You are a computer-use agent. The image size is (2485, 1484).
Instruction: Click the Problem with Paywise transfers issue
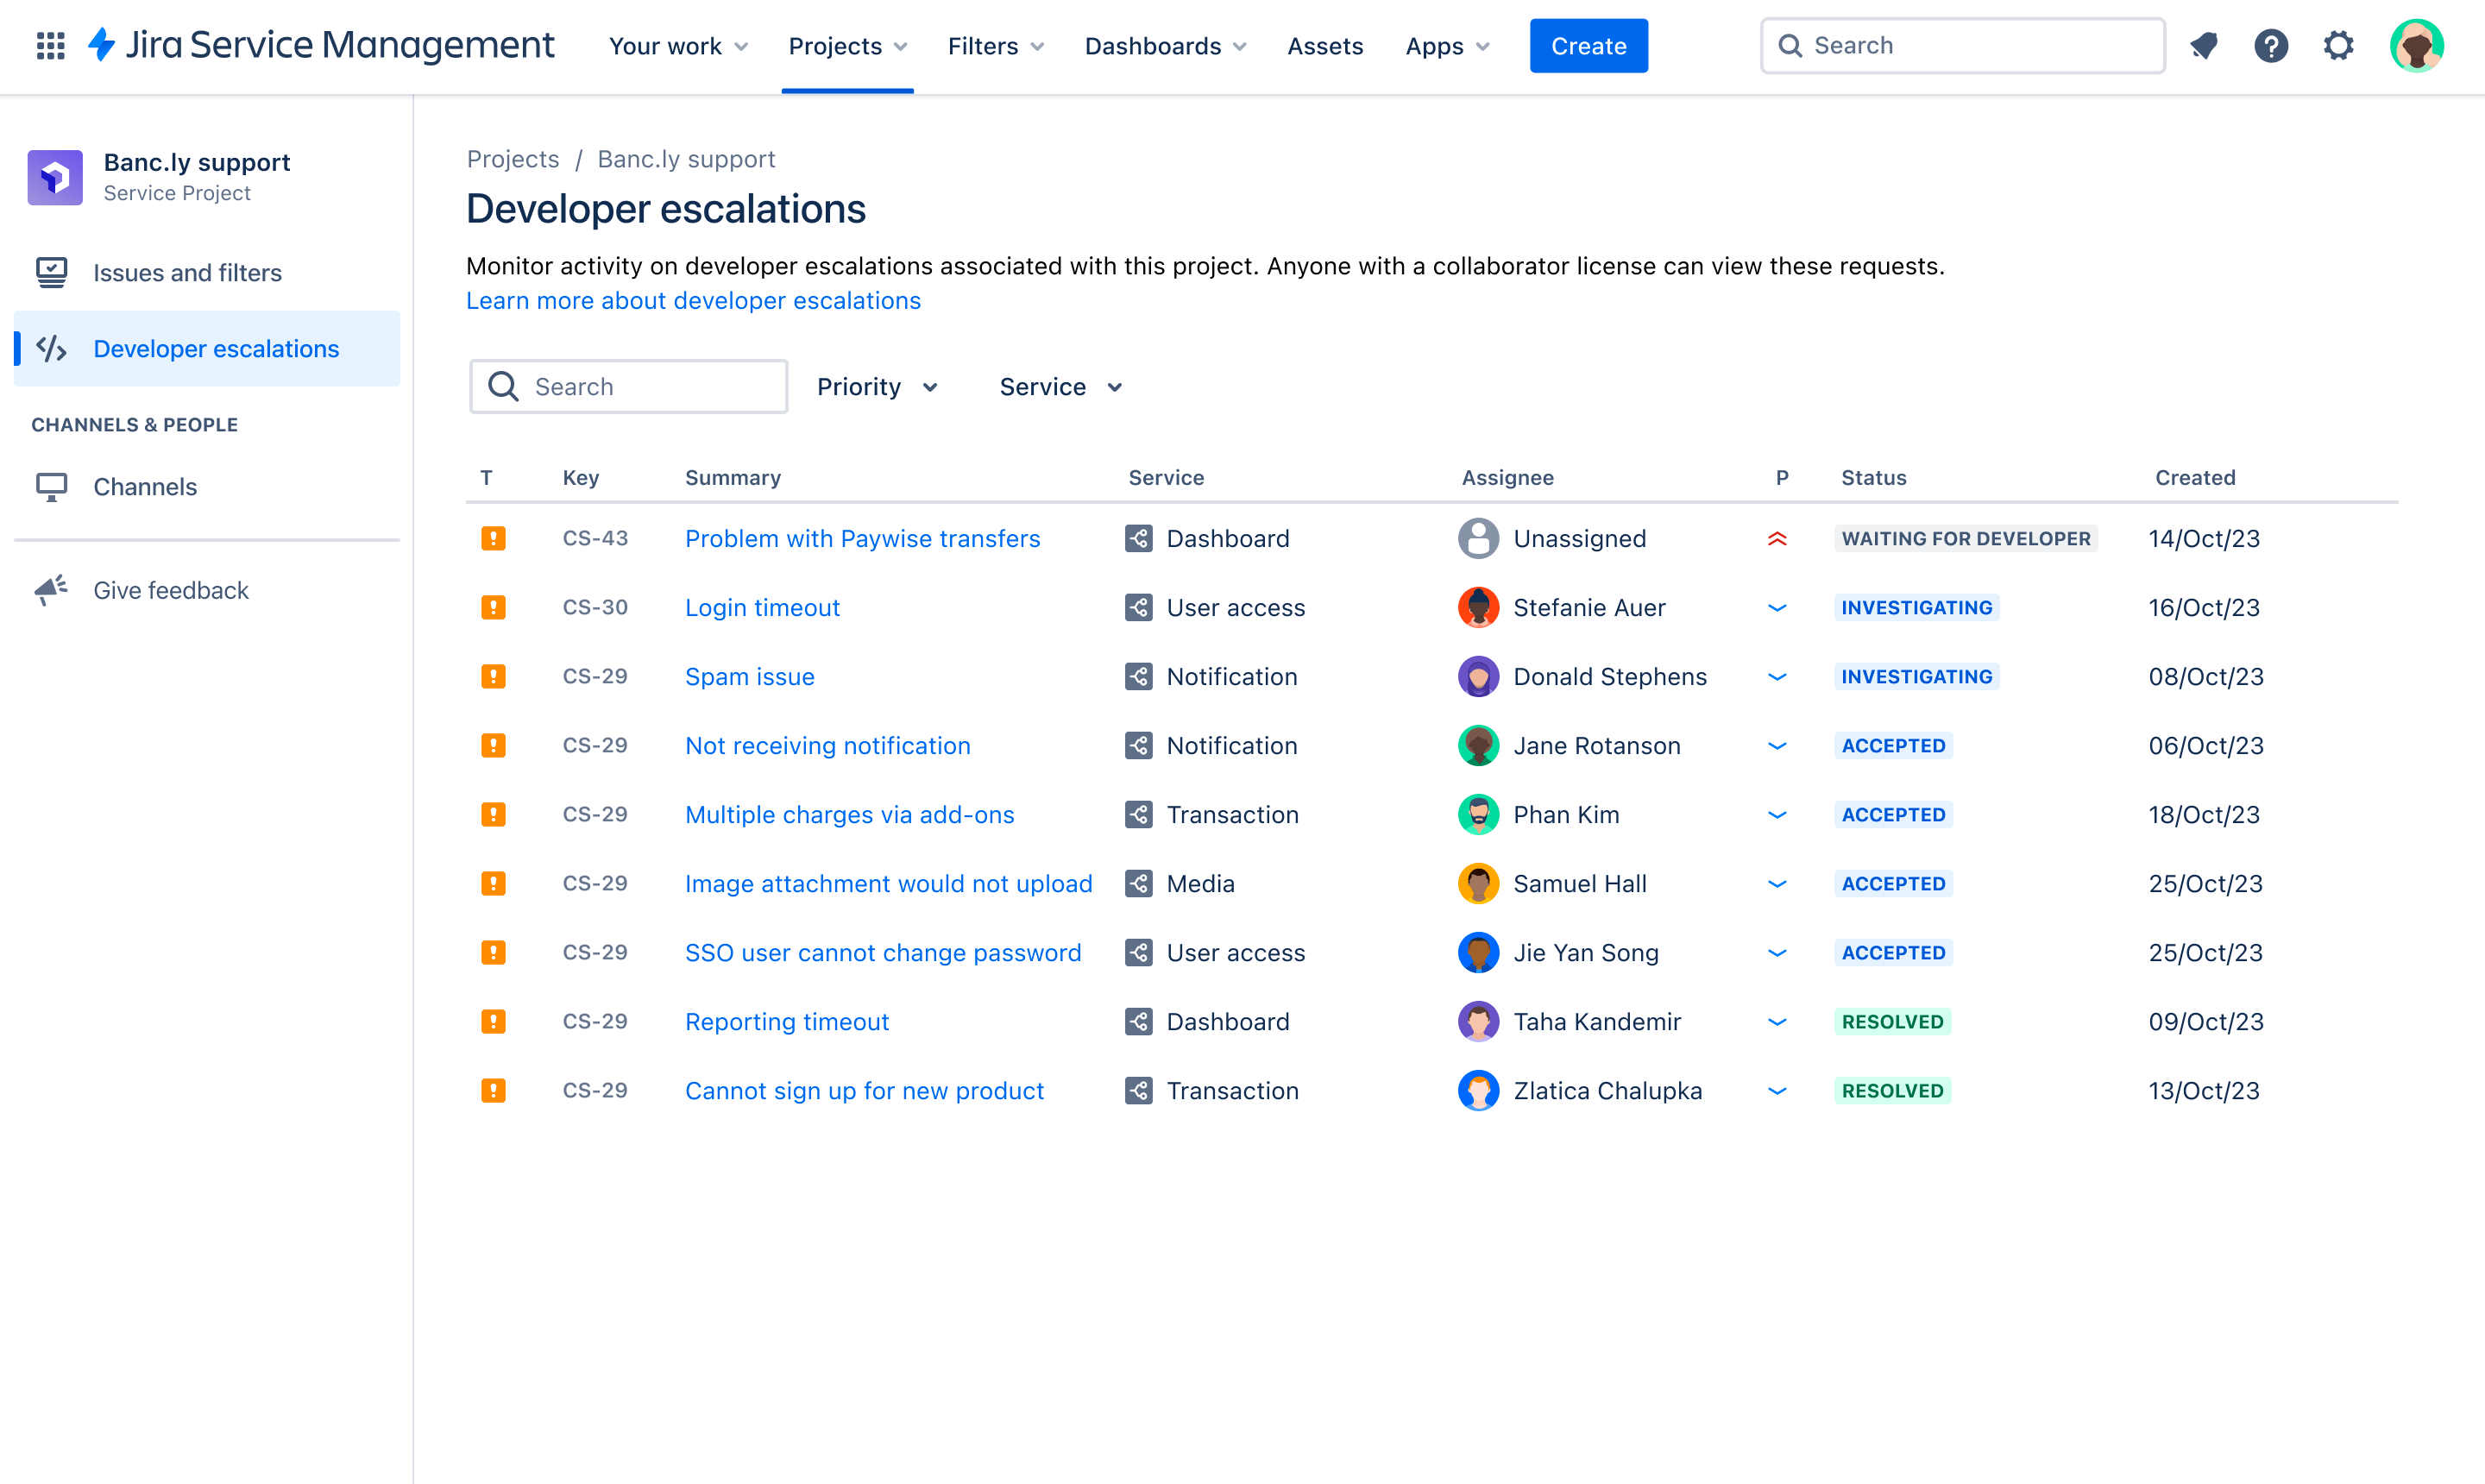coord(862,537)
